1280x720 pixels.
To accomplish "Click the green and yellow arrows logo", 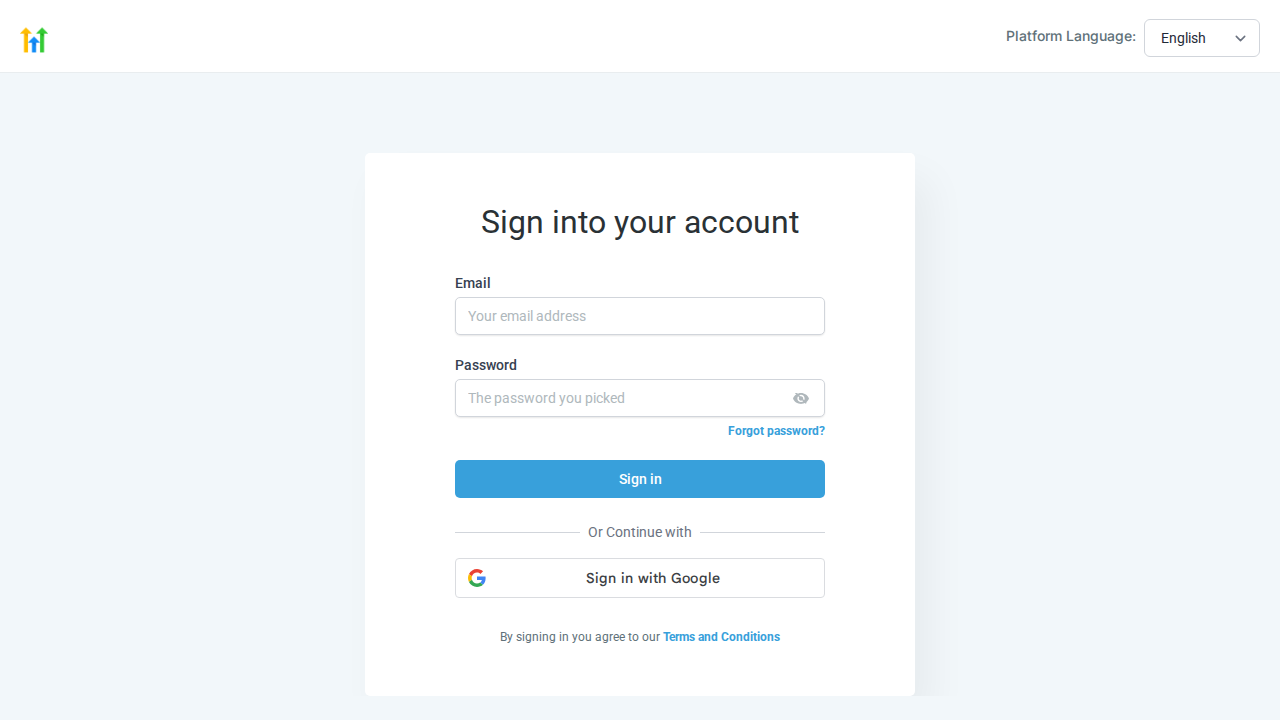I will point(34,40).
